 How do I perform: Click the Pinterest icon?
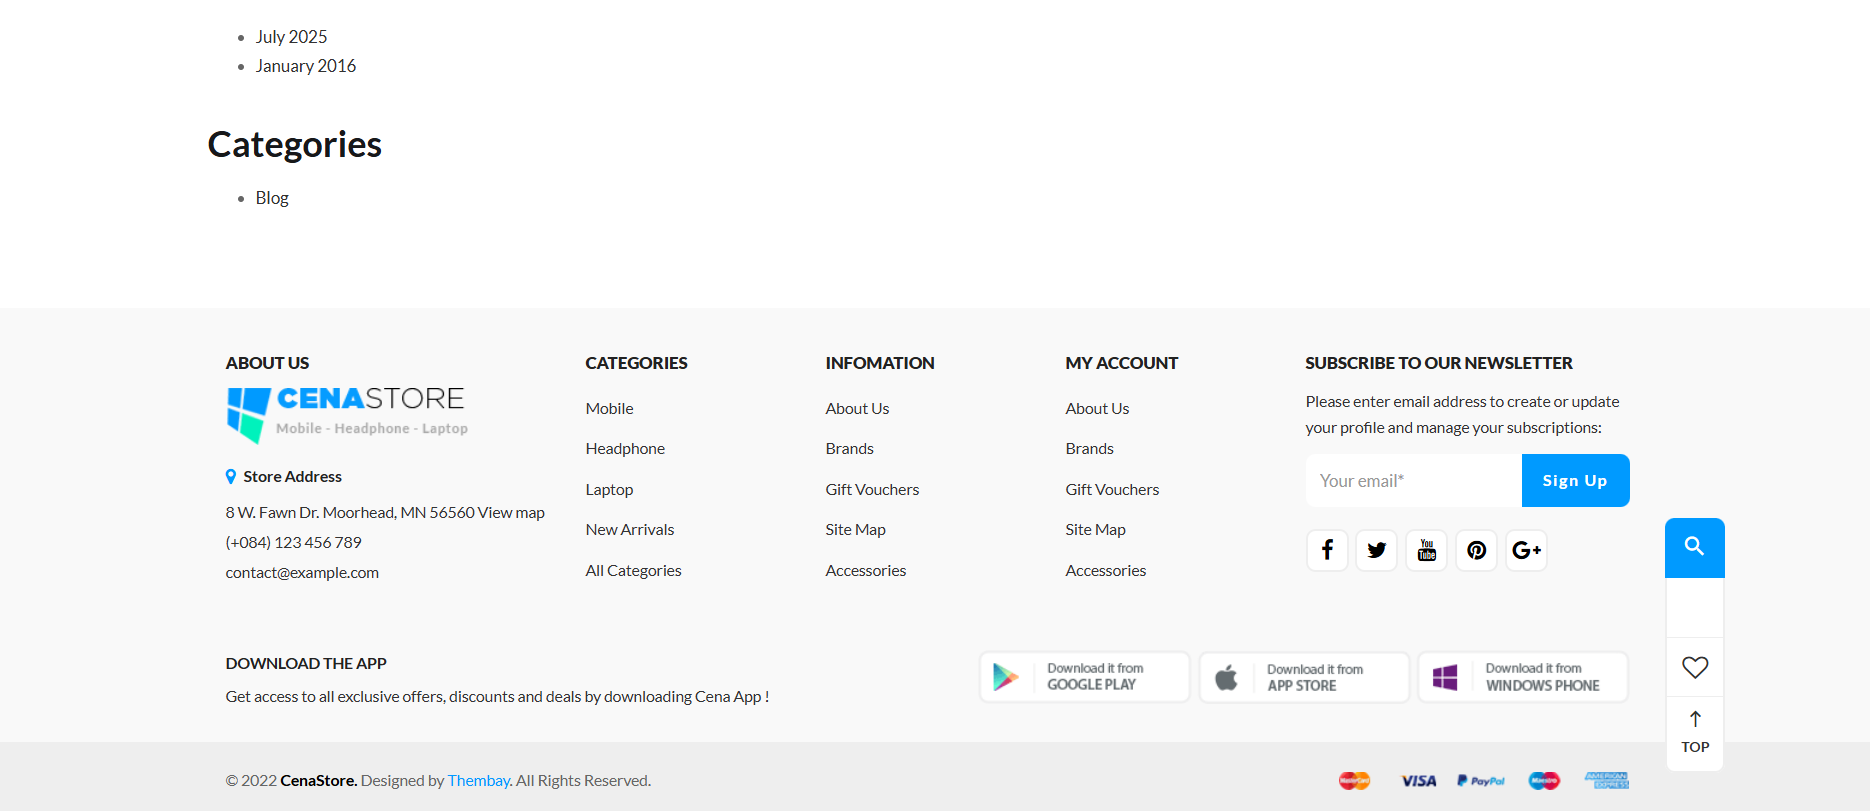1477,550
